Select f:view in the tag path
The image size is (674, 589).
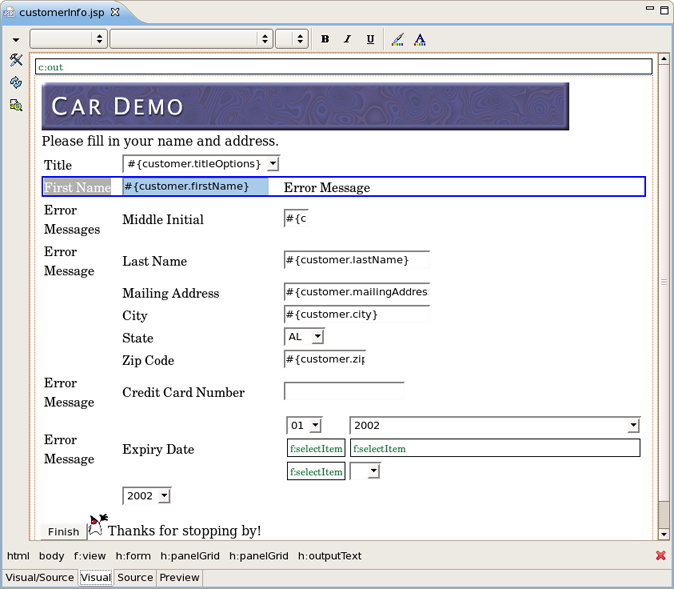tap(89, 555)
